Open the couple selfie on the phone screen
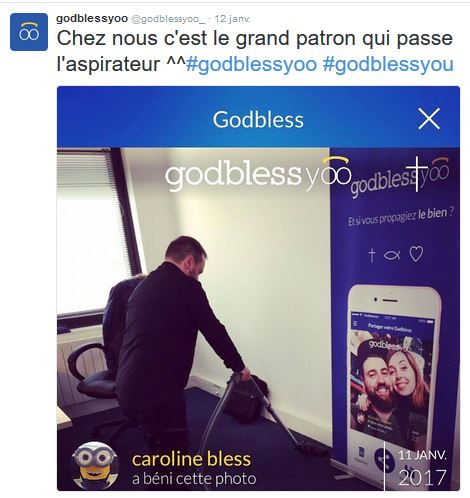This screenshot has width=470, height=498. pos(391,388)
